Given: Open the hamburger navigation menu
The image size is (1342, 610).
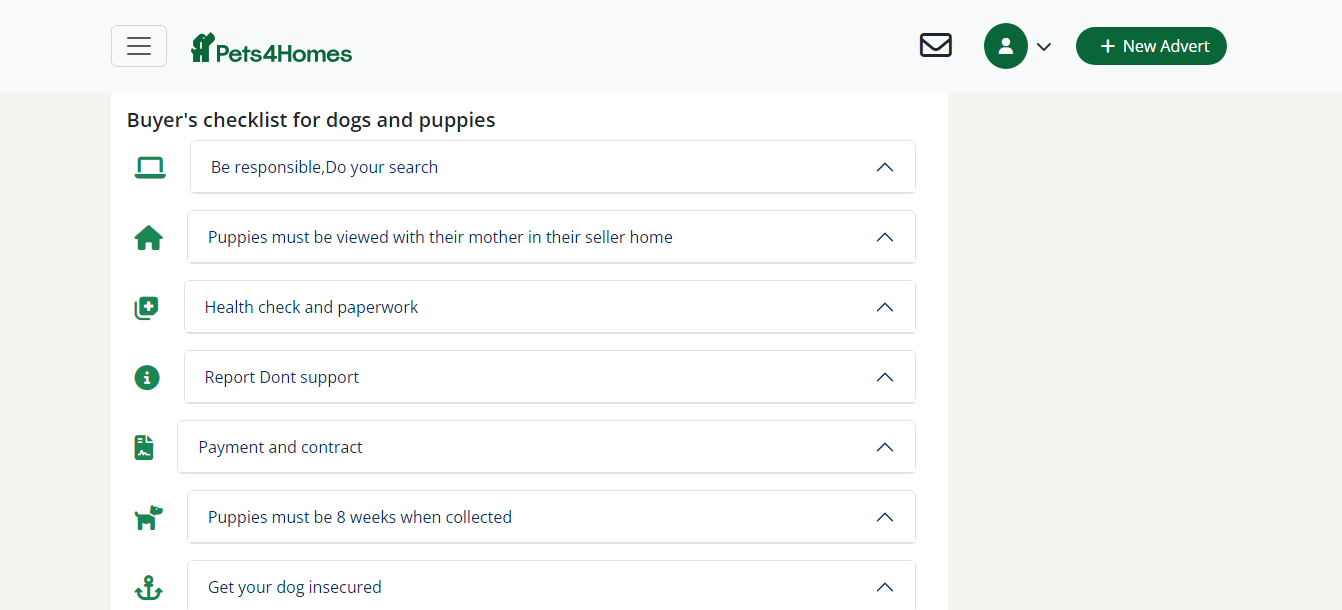Looking at the screenshot, I should pos(139,46).
